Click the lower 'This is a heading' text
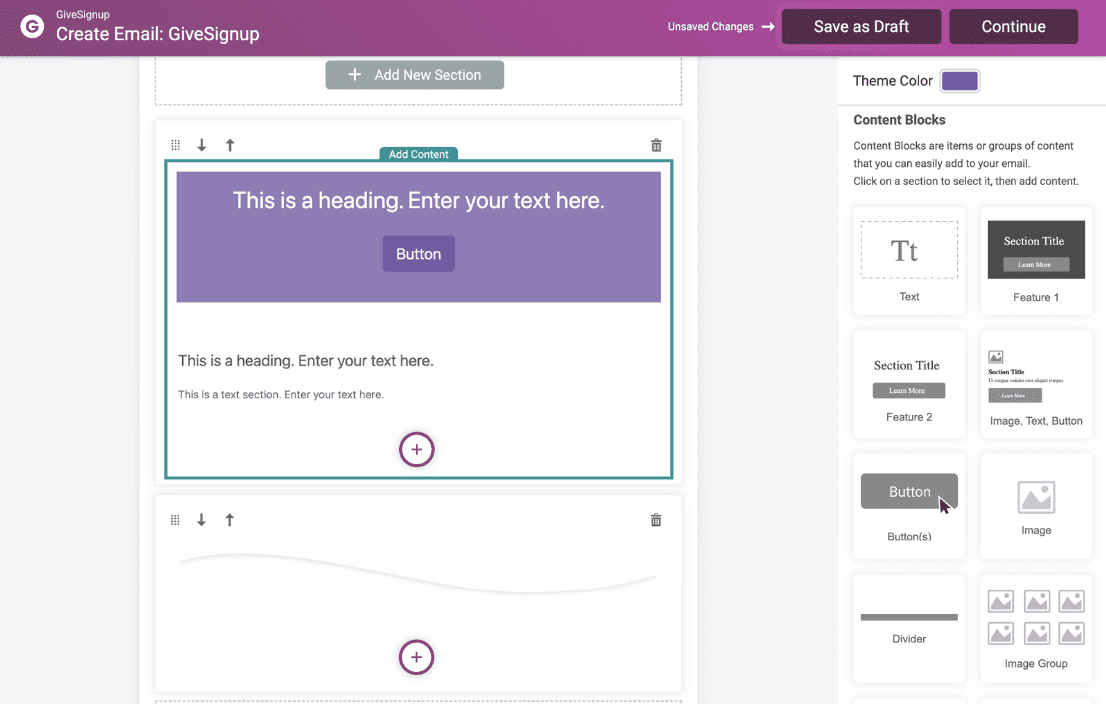This screenshot has width=1106, height=704. [x=305, y=360]
